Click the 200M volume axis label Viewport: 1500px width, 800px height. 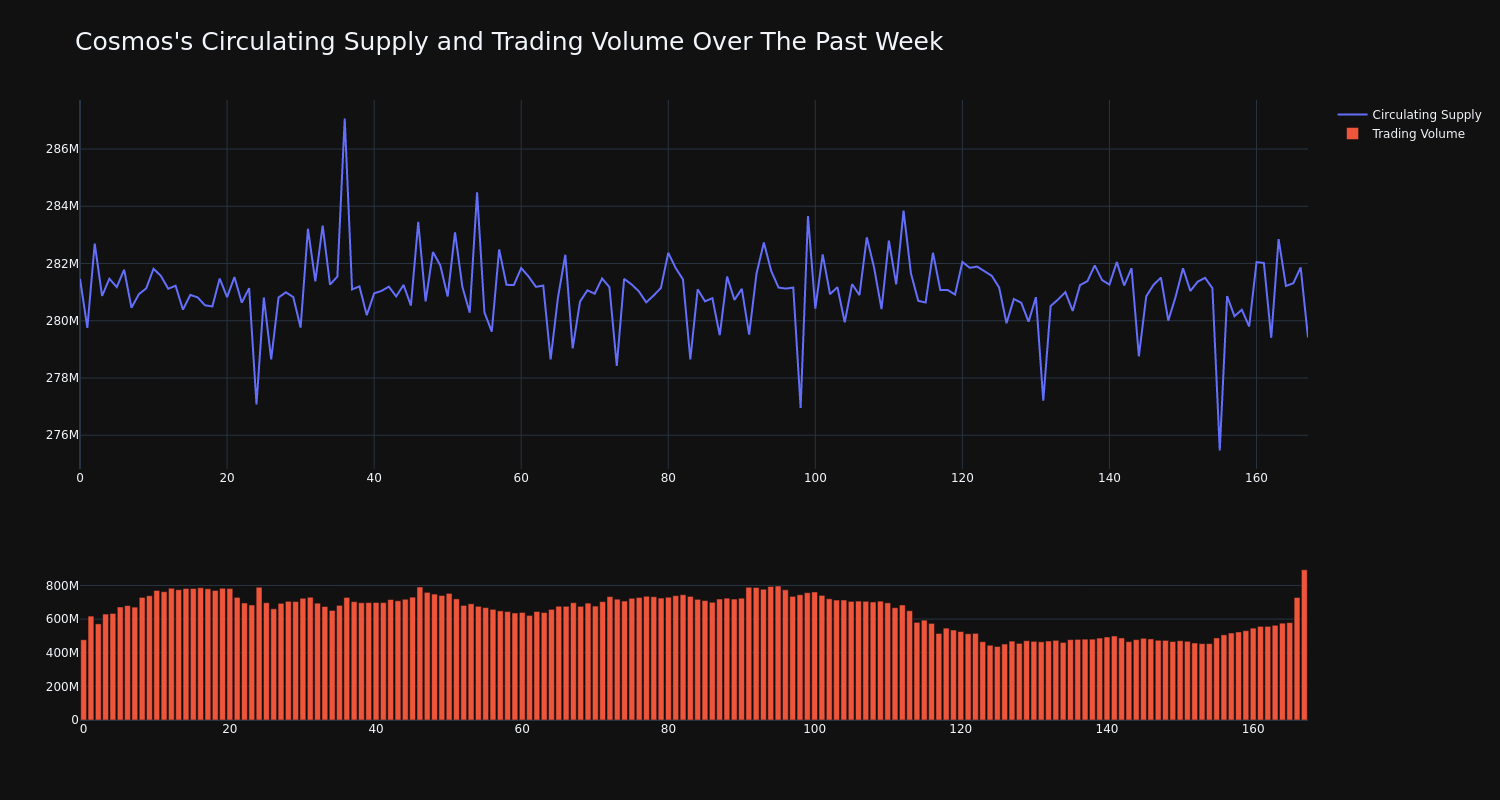click(x=62, y=687)
